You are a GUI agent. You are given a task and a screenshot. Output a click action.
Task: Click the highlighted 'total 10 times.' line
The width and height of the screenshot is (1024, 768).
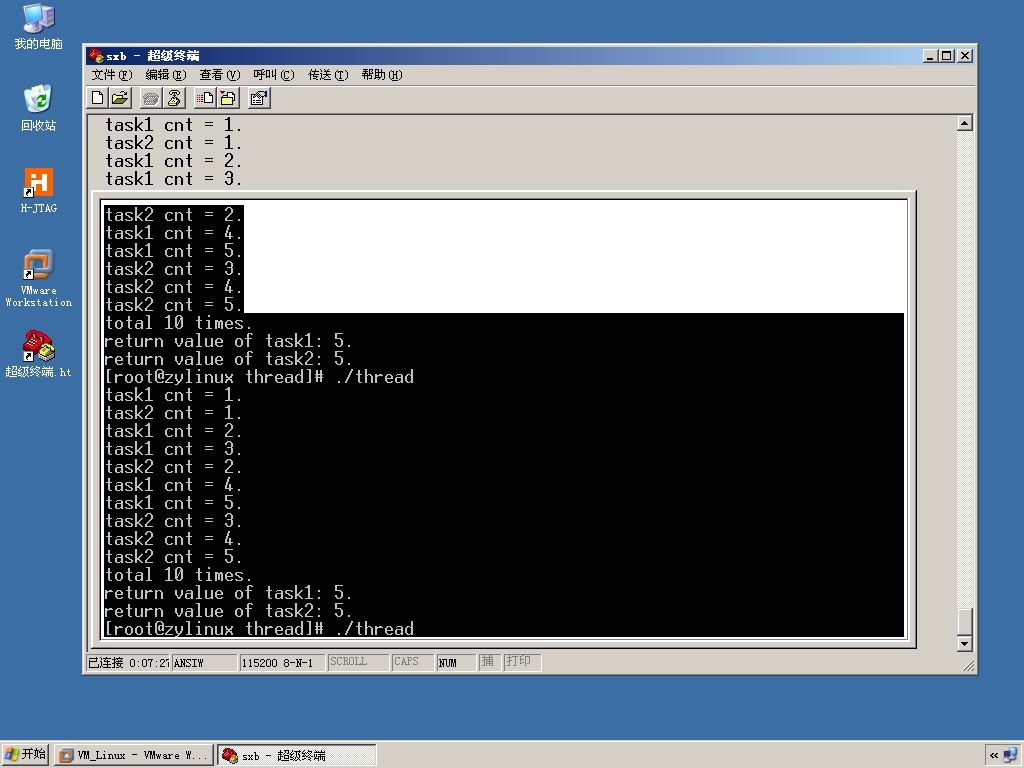178,323
